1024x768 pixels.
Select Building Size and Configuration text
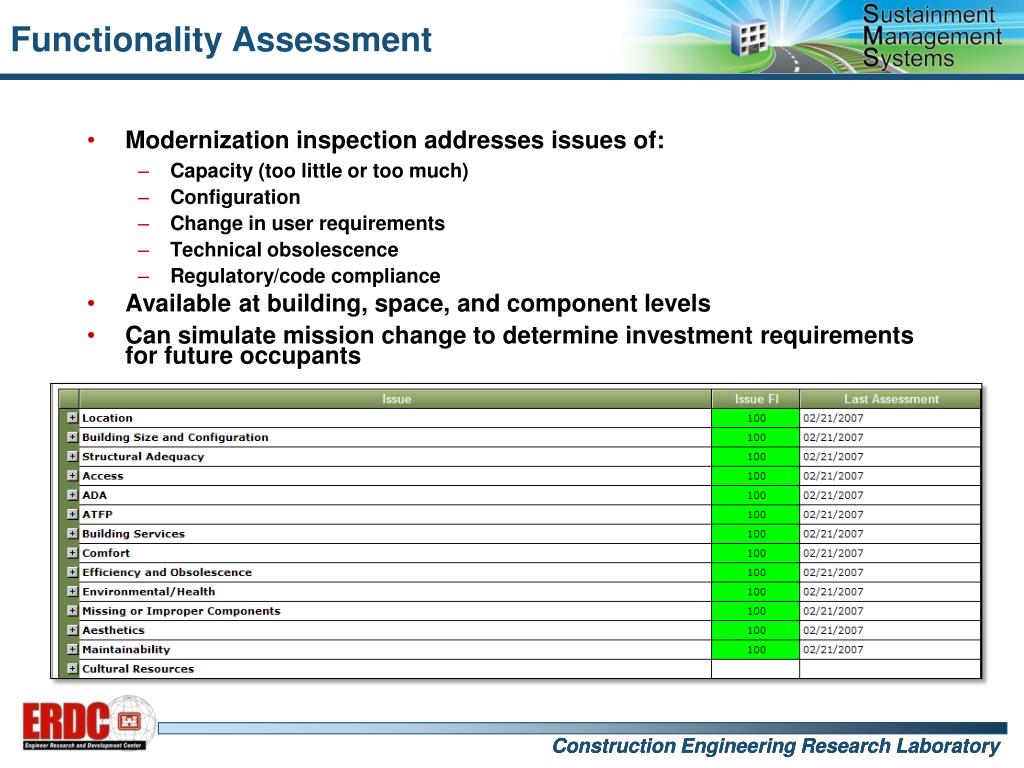click(175, 437)
